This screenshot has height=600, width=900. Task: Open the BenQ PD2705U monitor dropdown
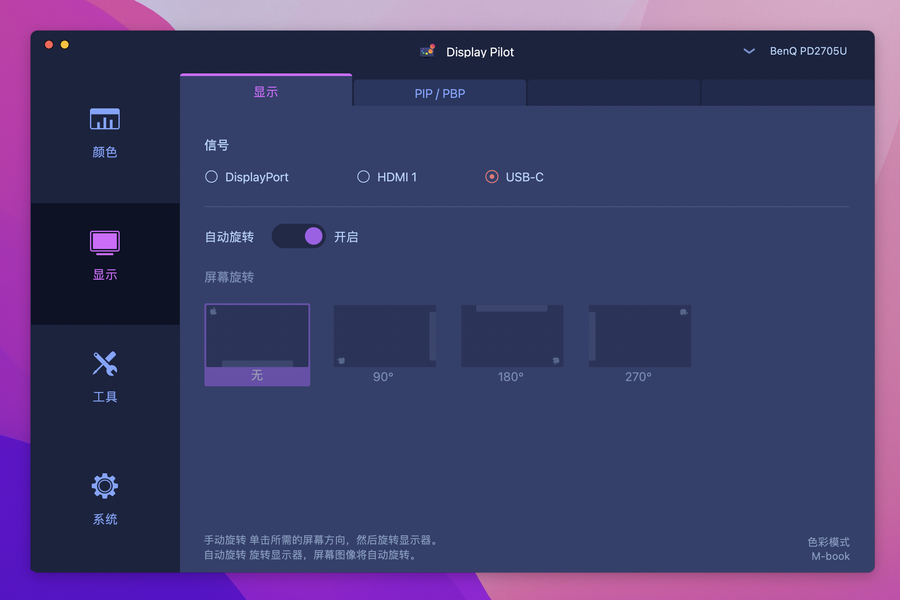(x=808, y=51)
